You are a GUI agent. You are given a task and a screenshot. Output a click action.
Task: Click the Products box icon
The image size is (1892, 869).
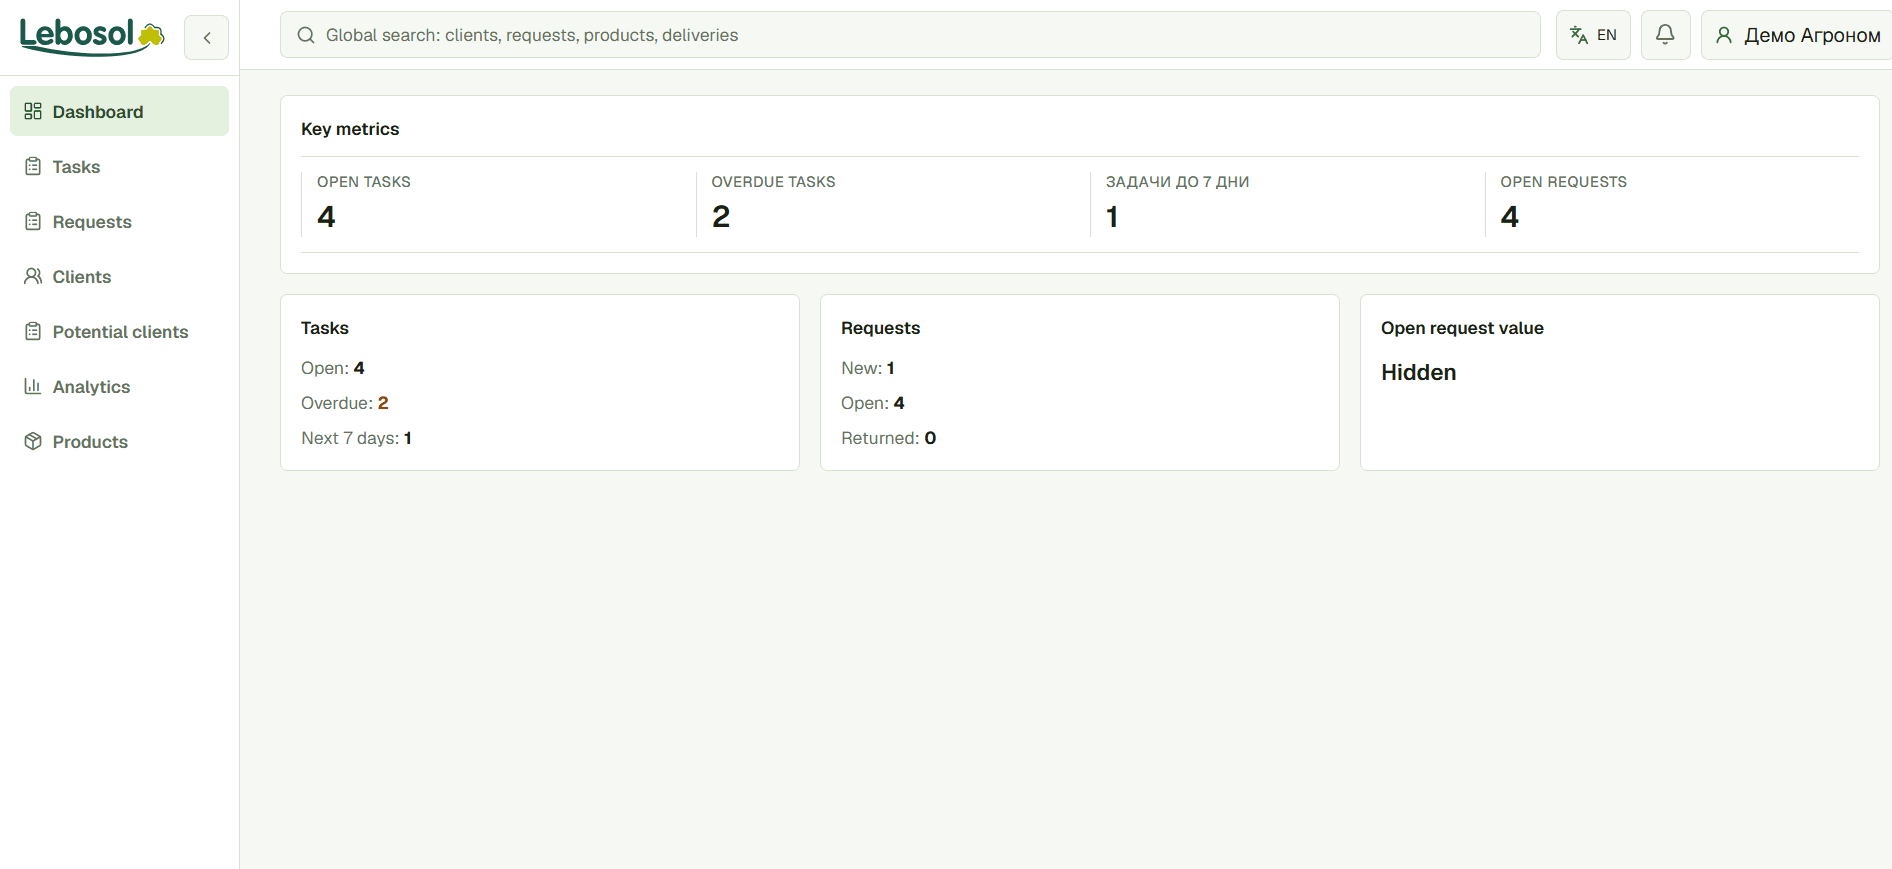coord(33,441)
